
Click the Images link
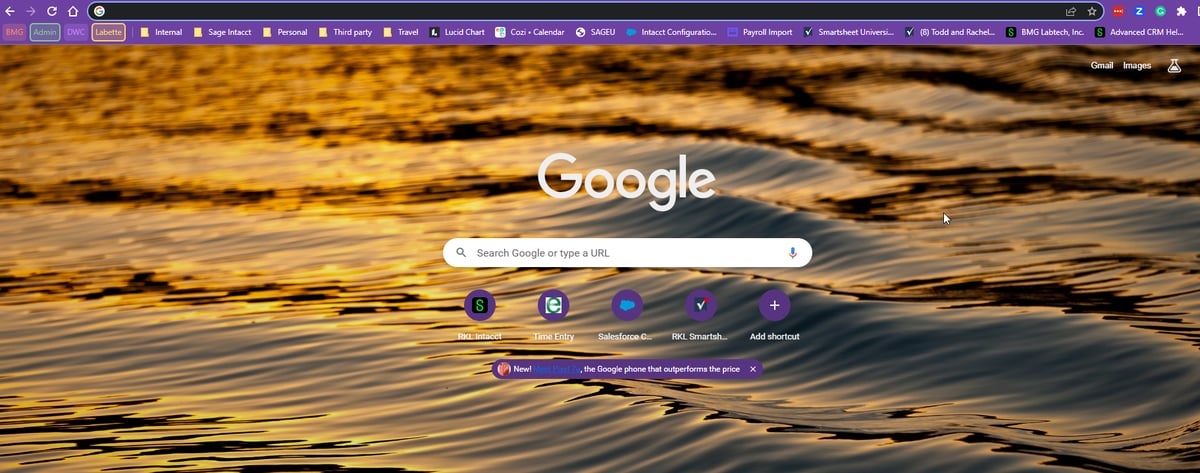coord(1137,66)
